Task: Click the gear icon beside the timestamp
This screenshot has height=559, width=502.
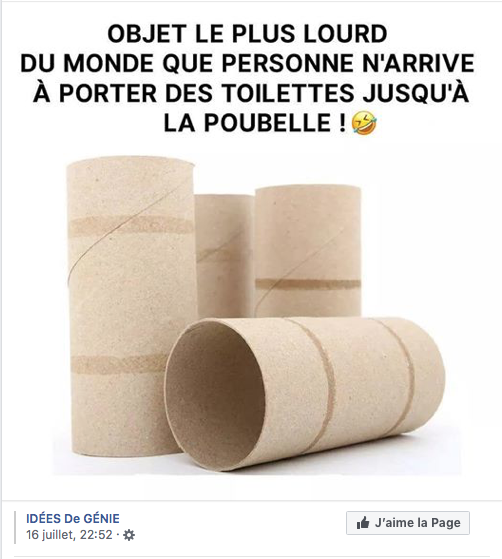Action: (129, 535)
